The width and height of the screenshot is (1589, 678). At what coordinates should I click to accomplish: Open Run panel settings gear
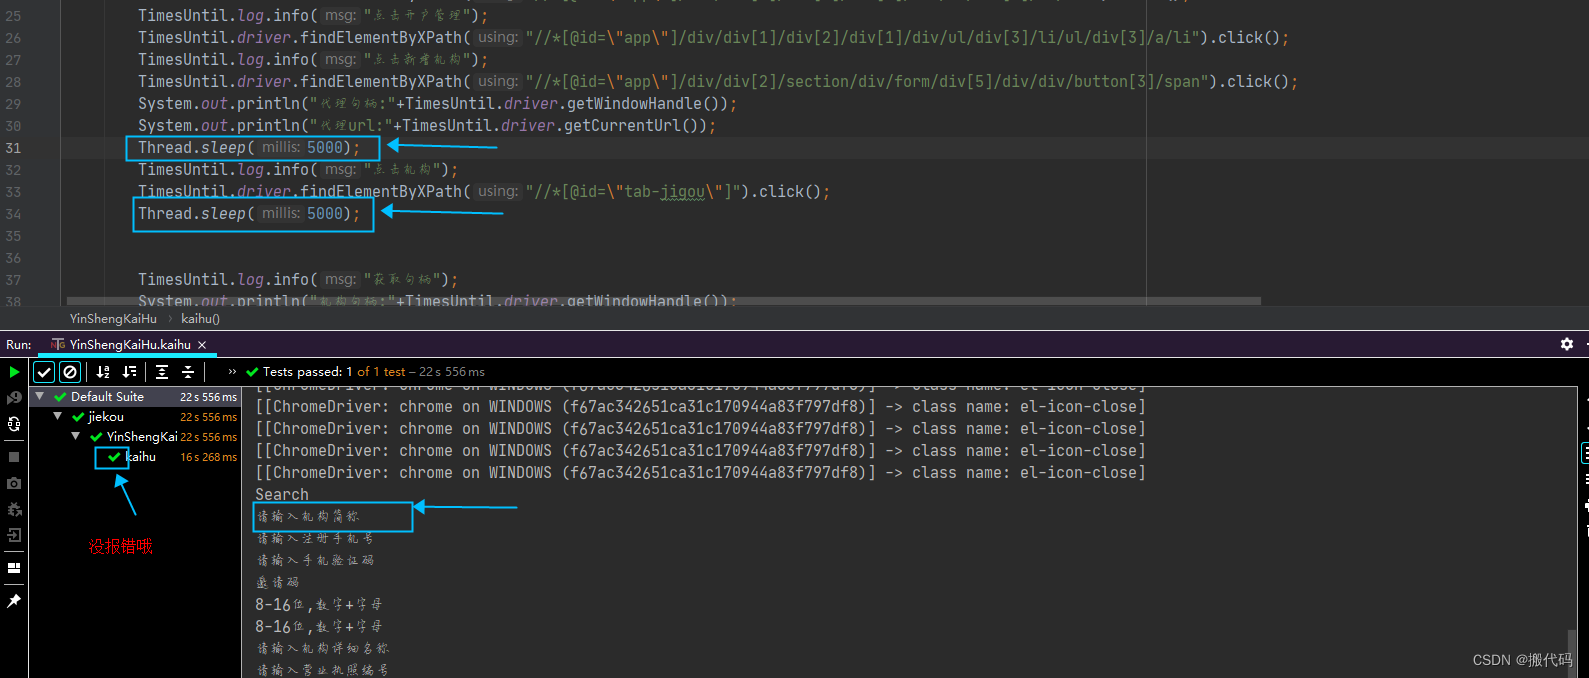click(x=1567, y=344)
